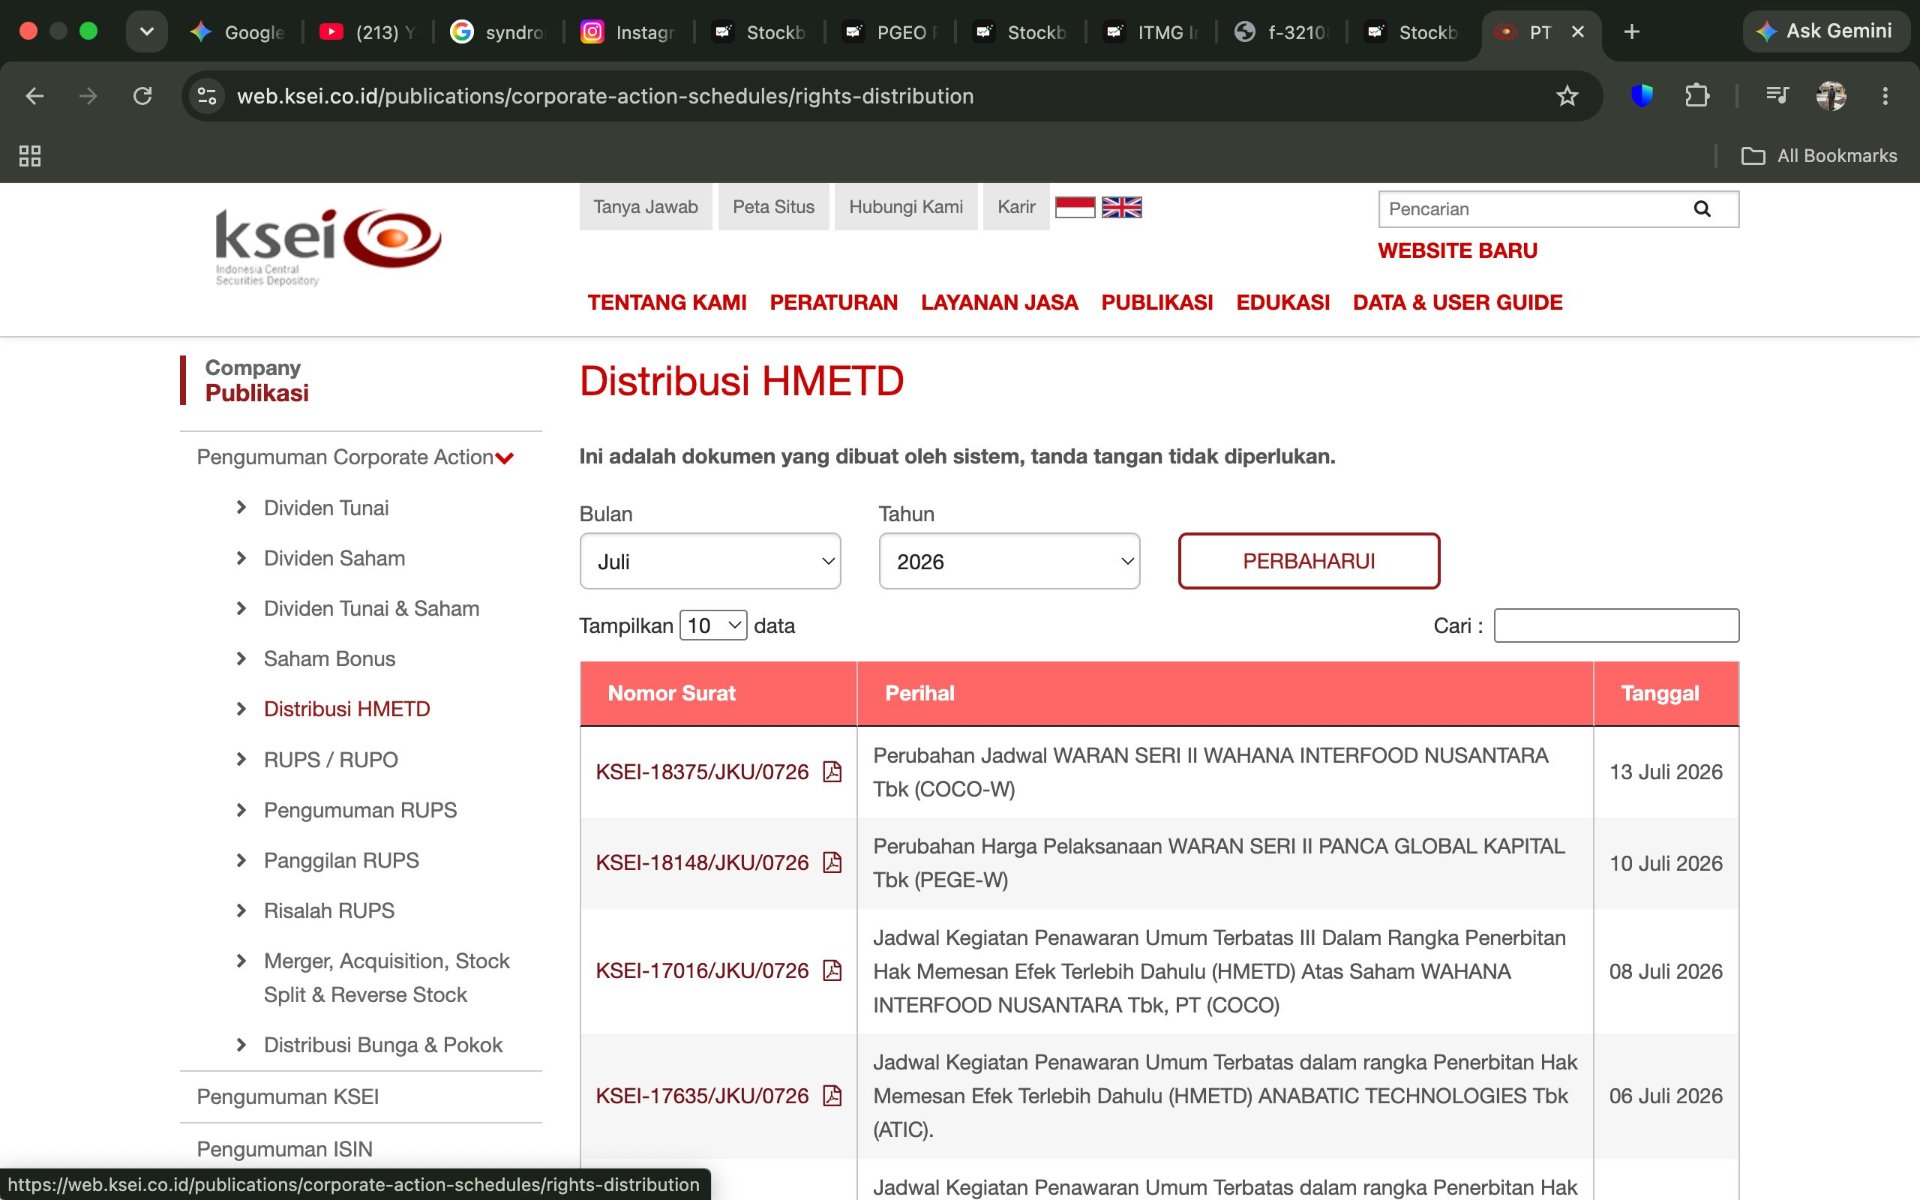Click Ask Gemini button
This screenshot has height=1200, width=1920.
coord(1826,32)
